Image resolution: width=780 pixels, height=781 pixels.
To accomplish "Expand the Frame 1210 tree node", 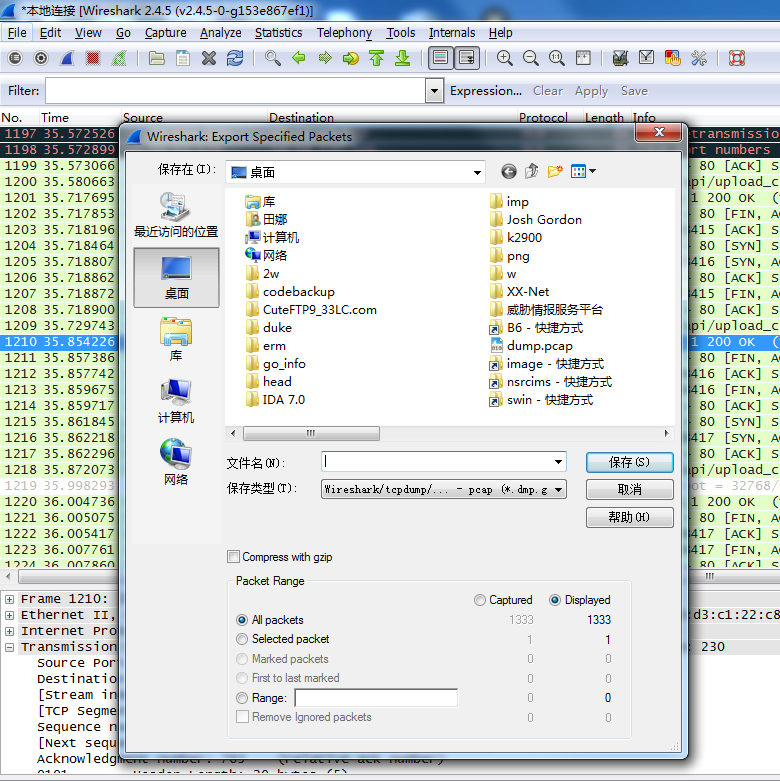I will 9,599.
